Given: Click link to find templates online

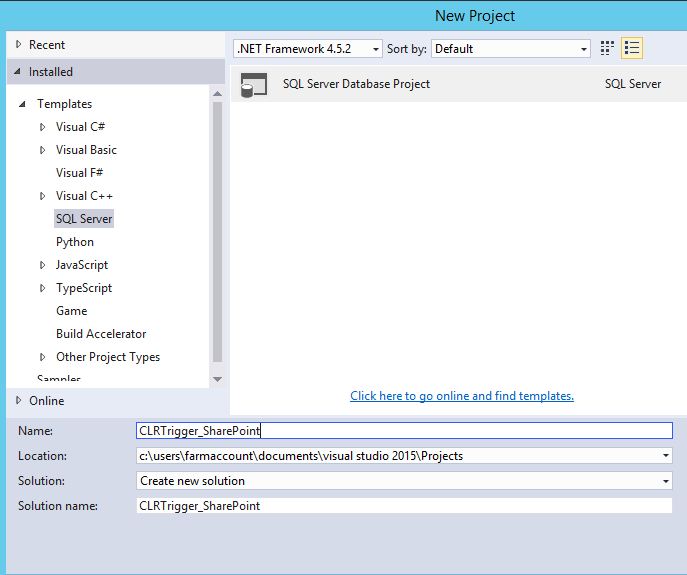Looking at the screenshot, I should click(462, 396).
